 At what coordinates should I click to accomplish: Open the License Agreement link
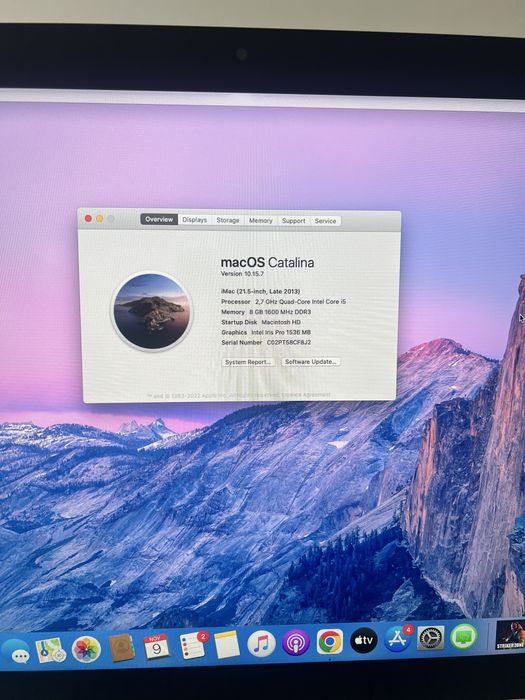click(308, 395)
